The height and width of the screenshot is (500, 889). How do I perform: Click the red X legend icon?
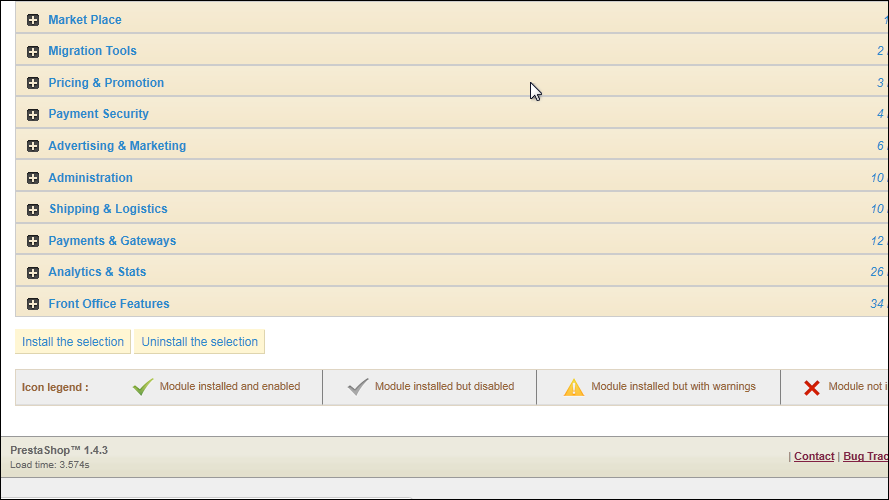point(812,387)
